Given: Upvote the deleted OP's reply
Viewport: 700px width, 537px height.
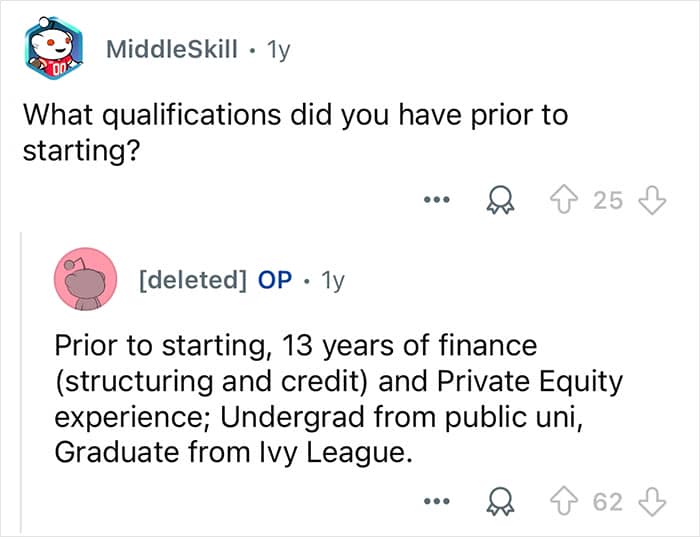Looking at the screenshot, I should pos(567,501).
